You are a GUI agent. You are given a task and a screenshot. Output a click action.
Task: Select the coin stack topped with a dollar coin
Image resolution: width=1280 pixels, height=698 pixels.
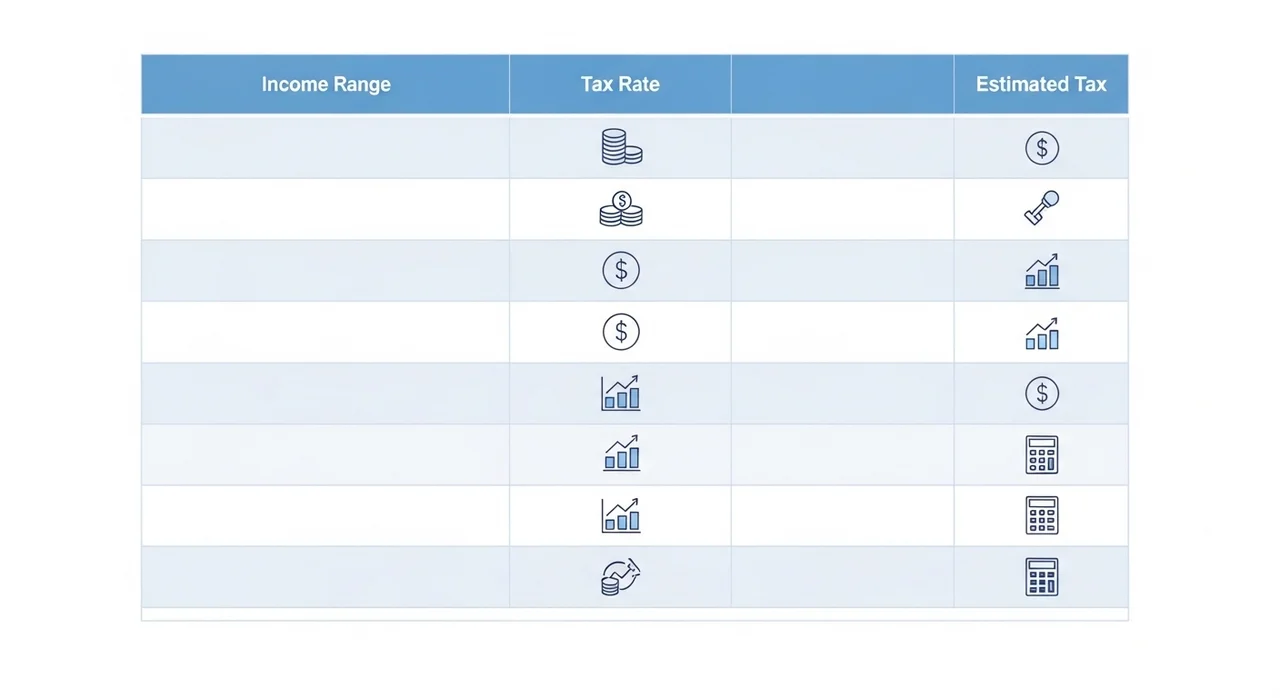(621, 209)
